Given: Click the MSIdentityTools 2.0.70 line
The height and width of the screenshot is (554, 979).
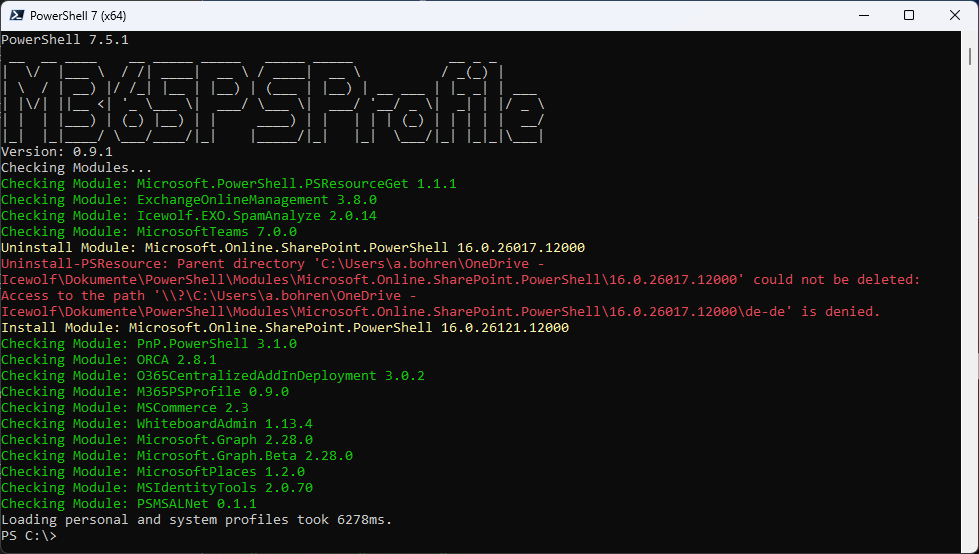Looking at the screenshot, I should click(x=157, y=487).
